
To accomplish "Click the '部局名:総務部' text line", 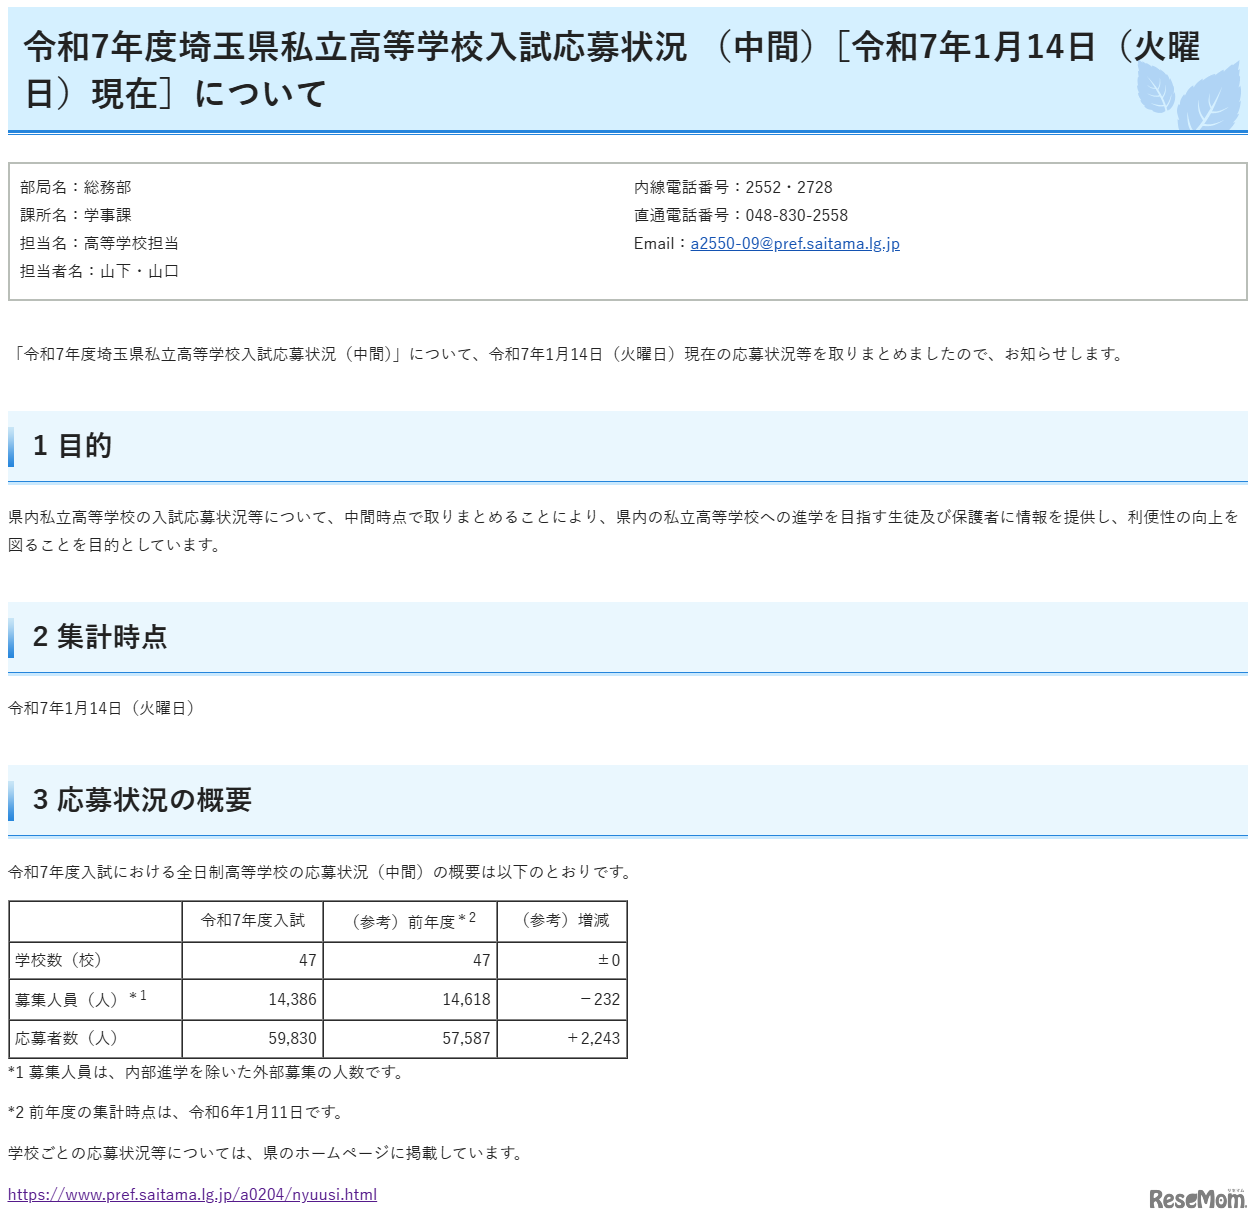I will (x=76, y=187).
